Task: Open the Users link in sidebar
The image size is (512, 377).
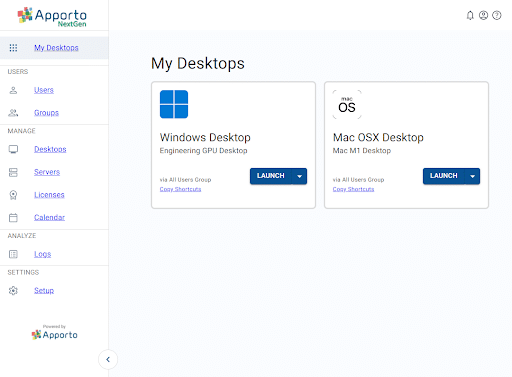Action: click(x=44, y=90)
